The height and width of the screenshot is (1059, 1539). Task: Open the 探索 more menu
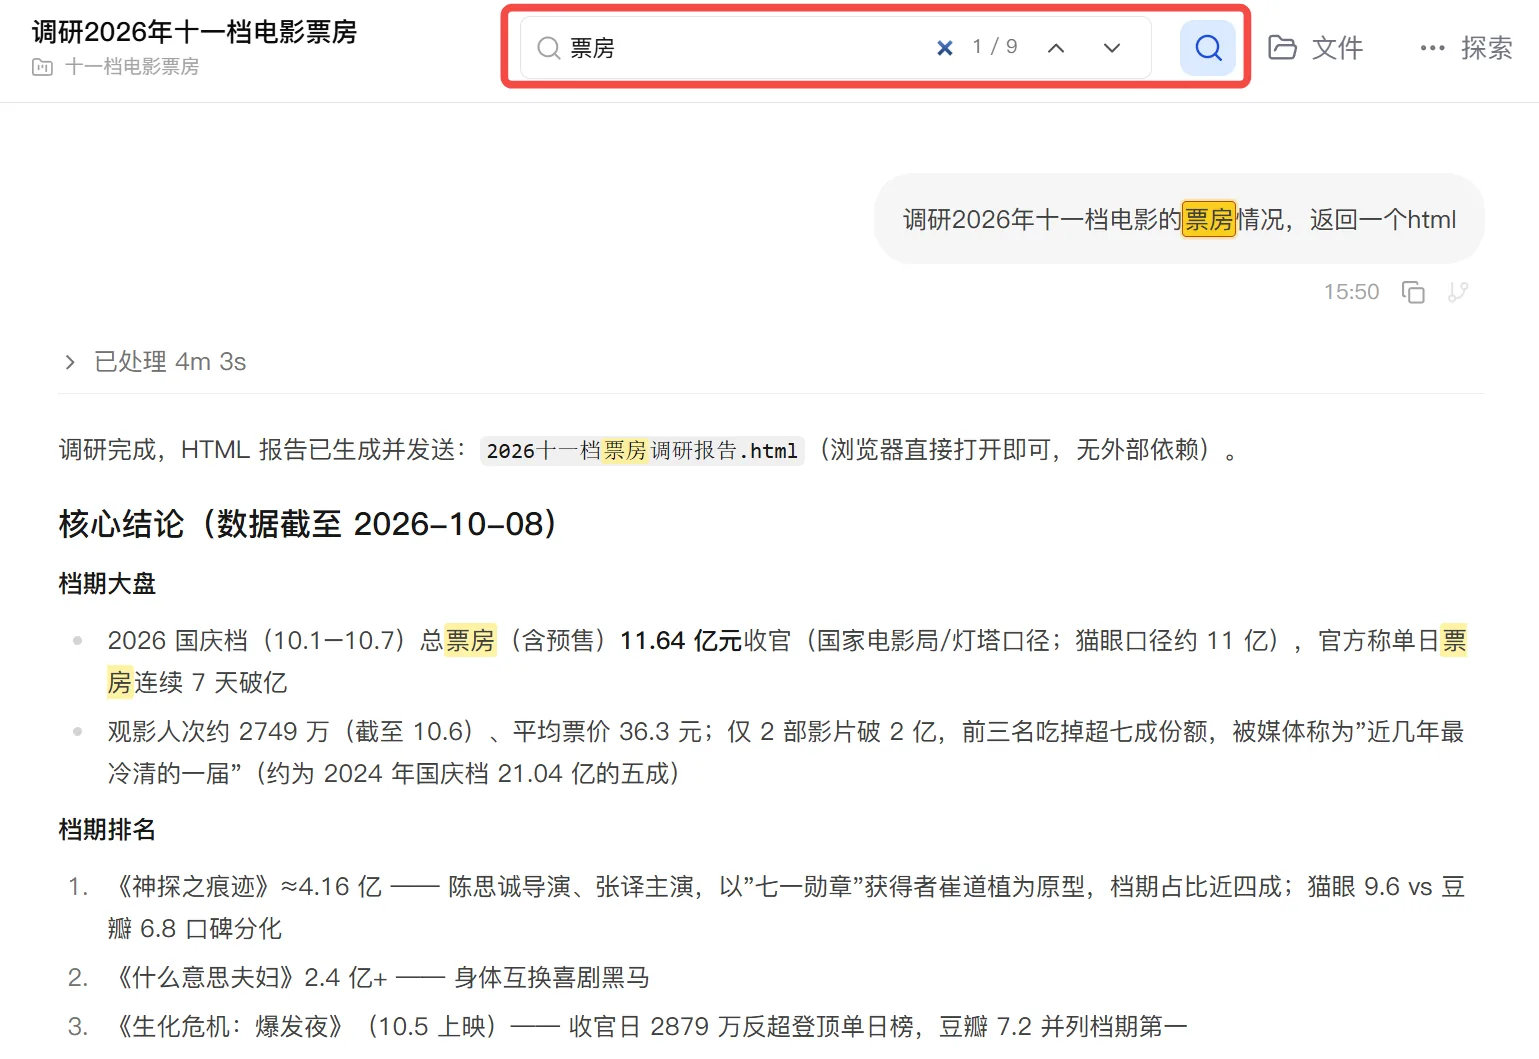pyautogui.click(x=1466, y=48)
